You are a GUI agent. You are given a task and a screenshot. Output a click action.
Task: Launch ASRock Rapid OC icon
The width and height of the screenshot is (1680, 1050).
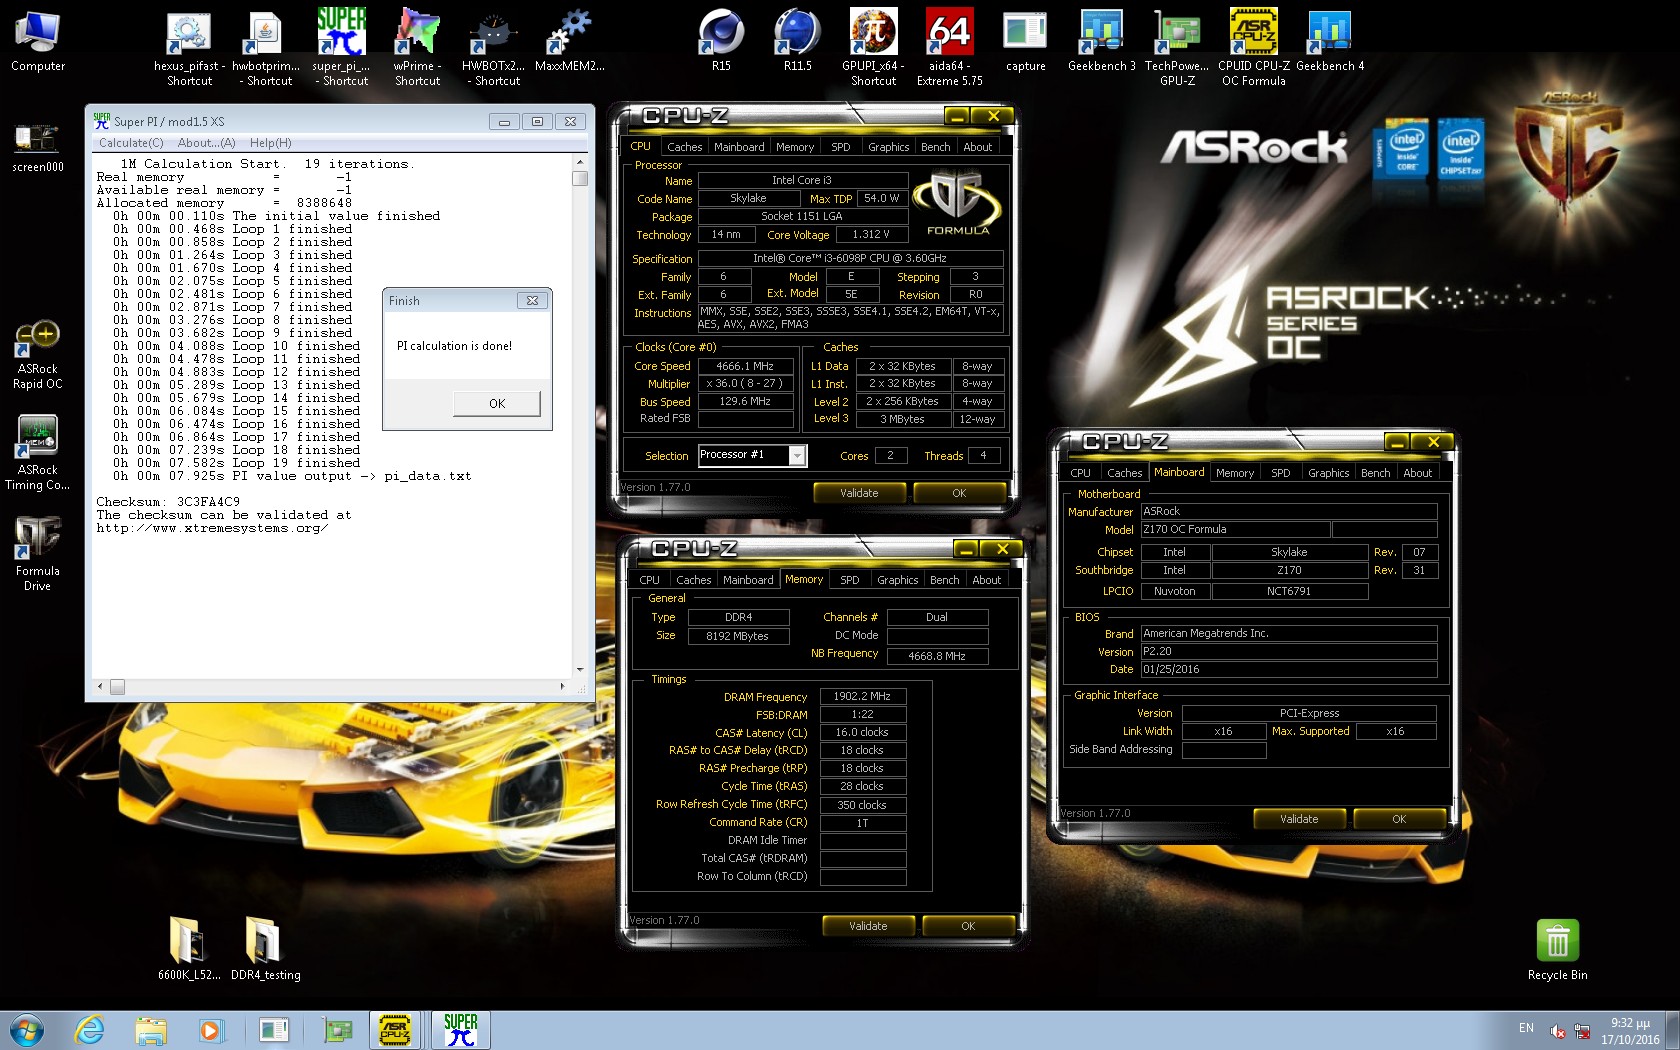pos(38,356)
